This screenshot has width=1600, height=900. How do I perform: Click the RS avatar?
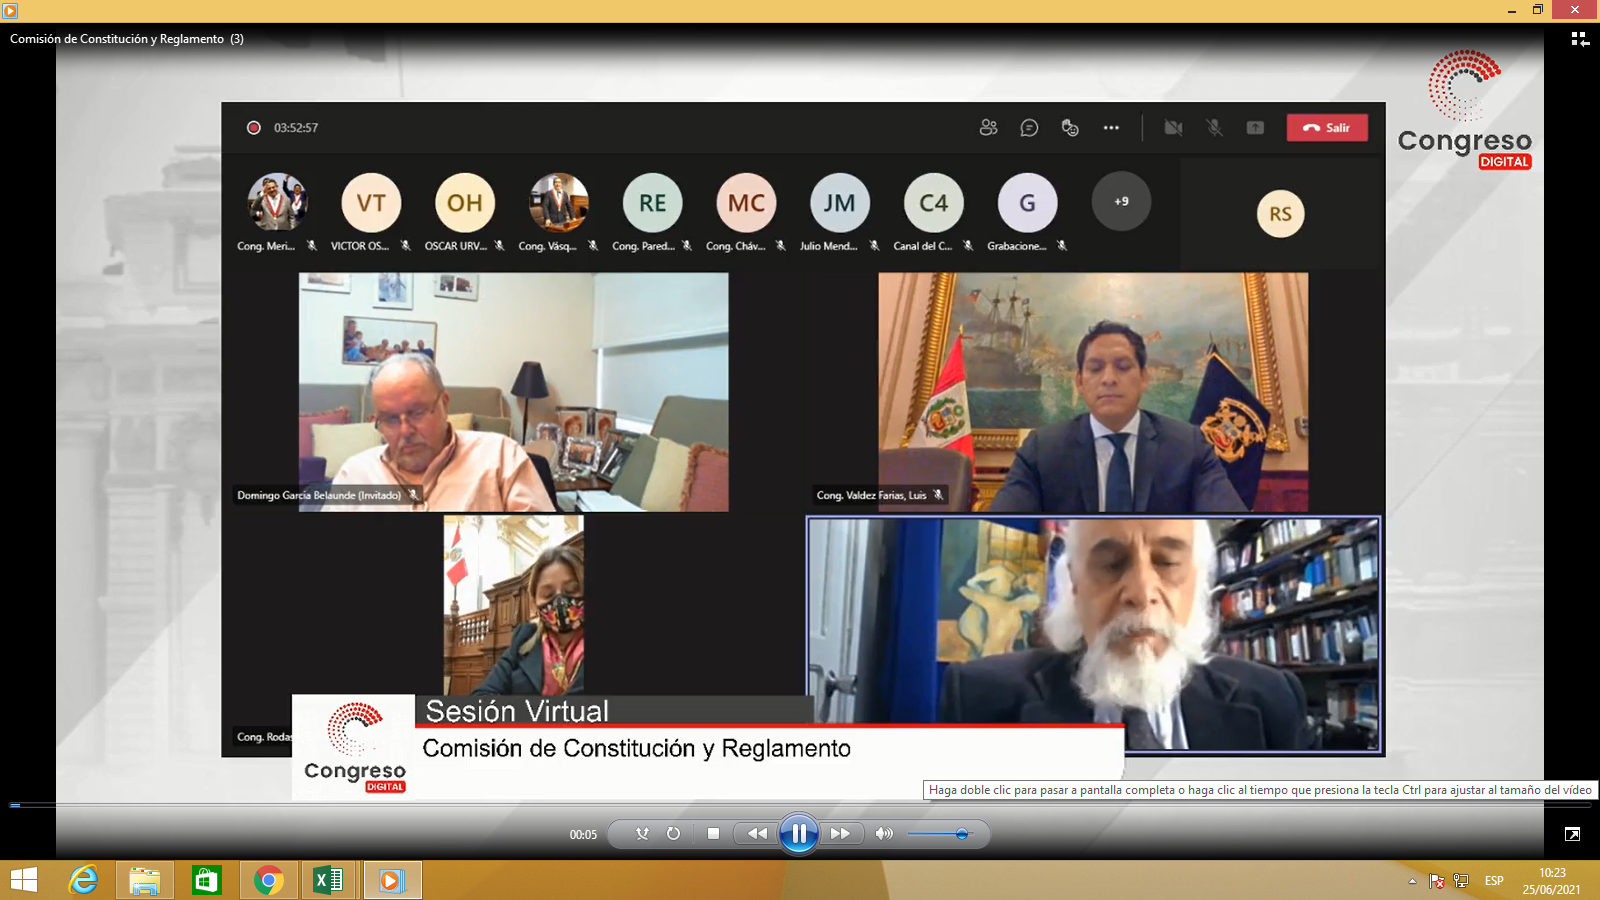[x=1281, y=214]
